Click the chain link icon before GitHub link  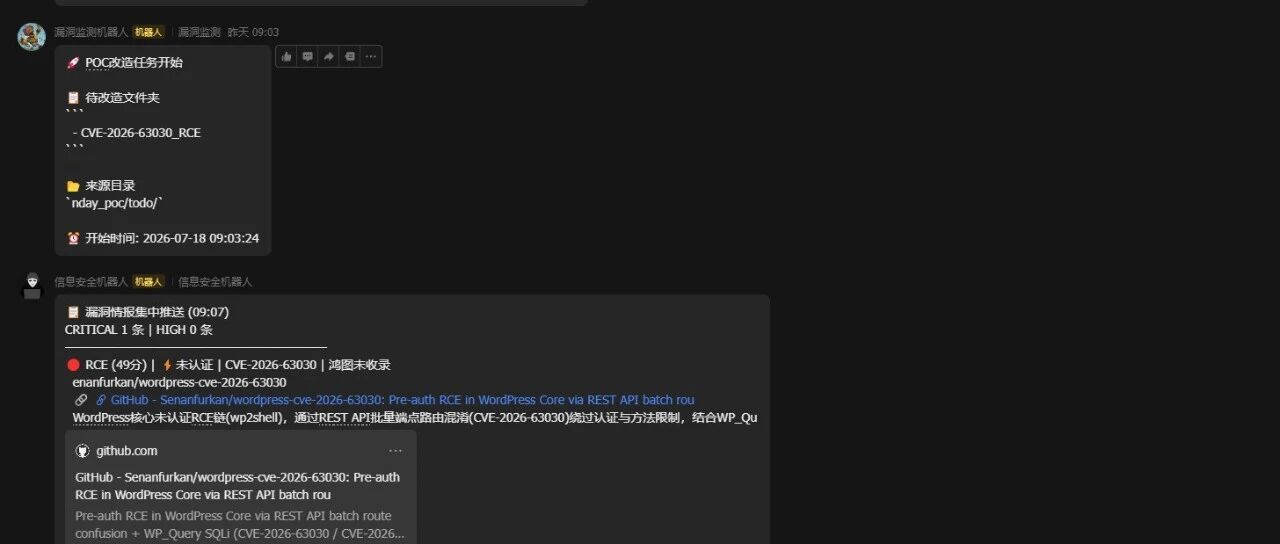[x=82, y=400]
